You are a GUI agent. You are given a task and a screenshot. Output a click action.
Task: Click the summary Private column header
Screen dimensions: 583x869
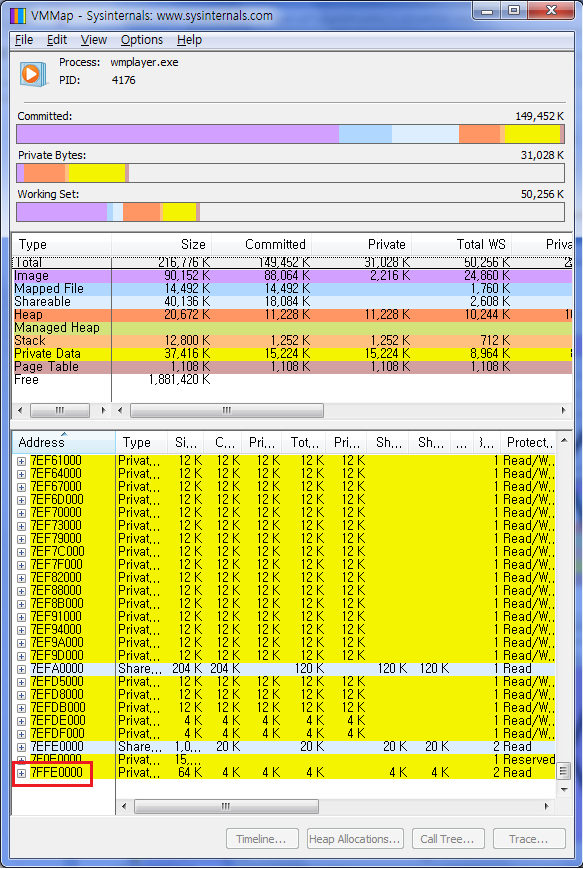point(361,244)
